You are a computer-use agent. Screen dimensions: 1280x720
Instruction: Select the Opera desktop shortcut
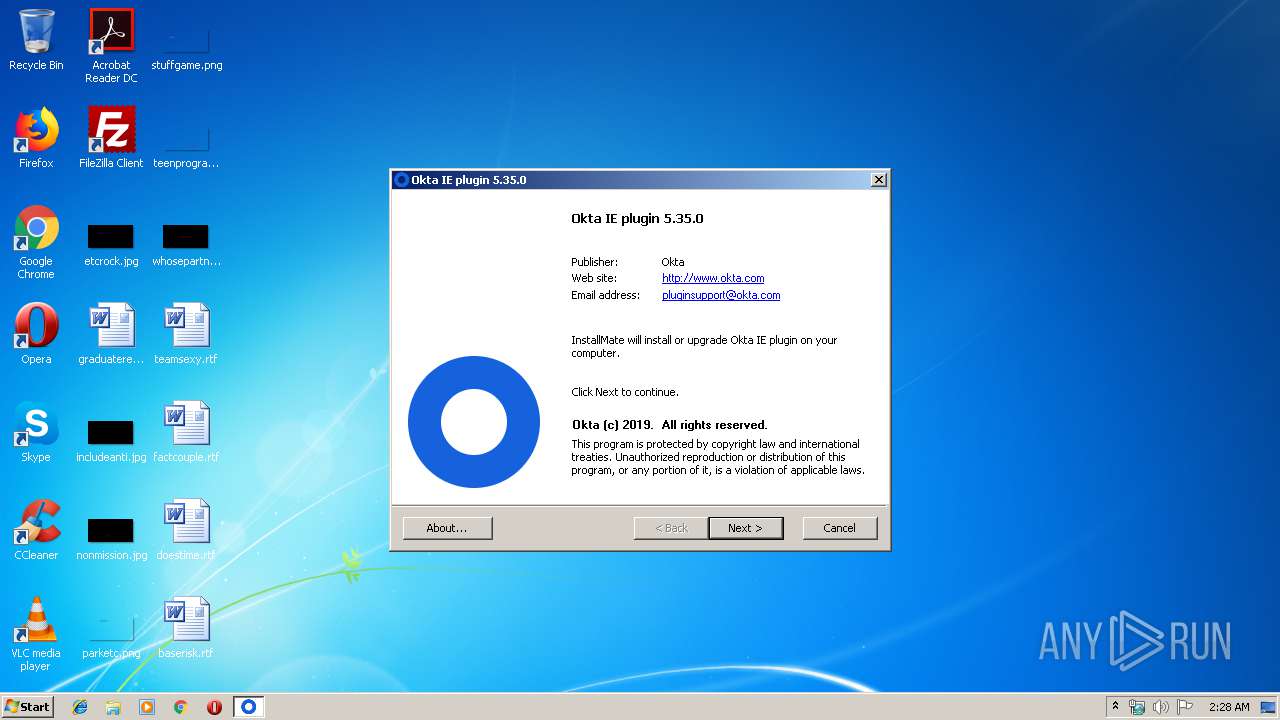coord(36,334)
